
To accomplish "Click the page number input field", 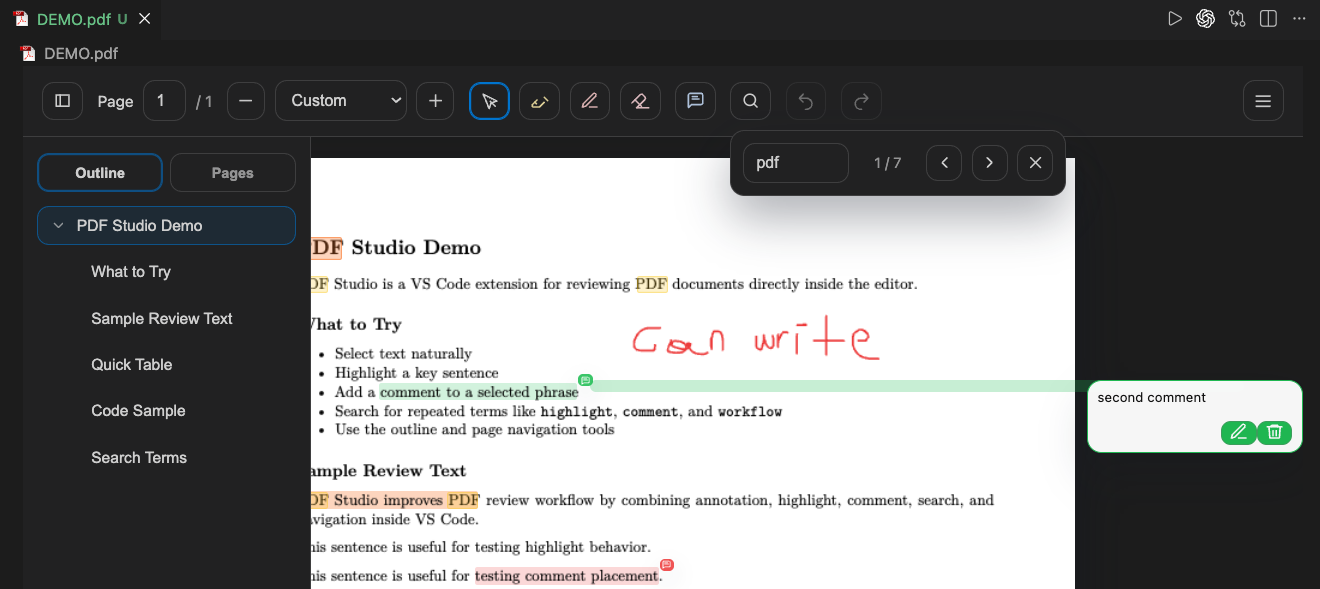I will [x=165, y=101].
